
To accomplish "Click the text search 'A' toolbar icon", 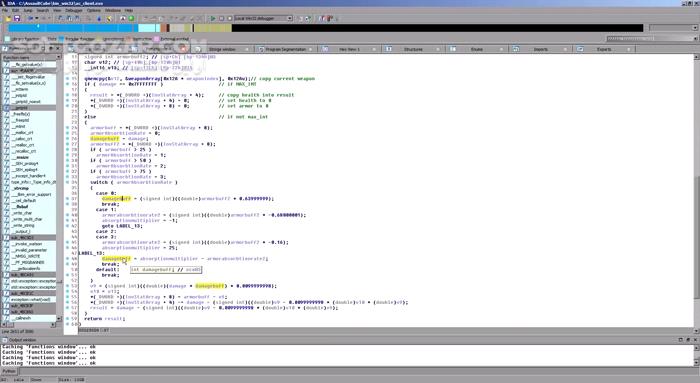I will [x=123, y=18].
